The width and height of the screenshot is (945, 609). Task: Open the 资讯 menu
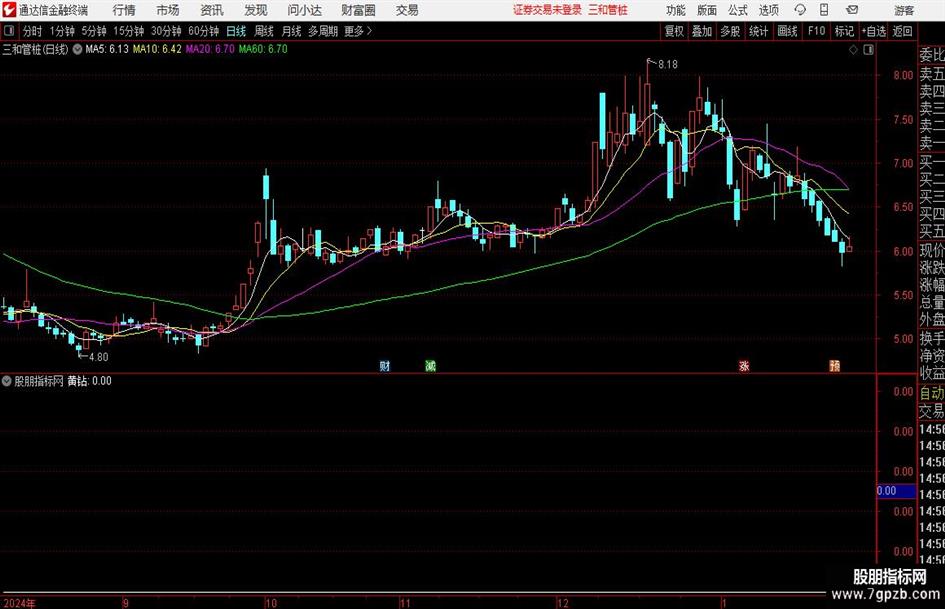click(212, 10)
